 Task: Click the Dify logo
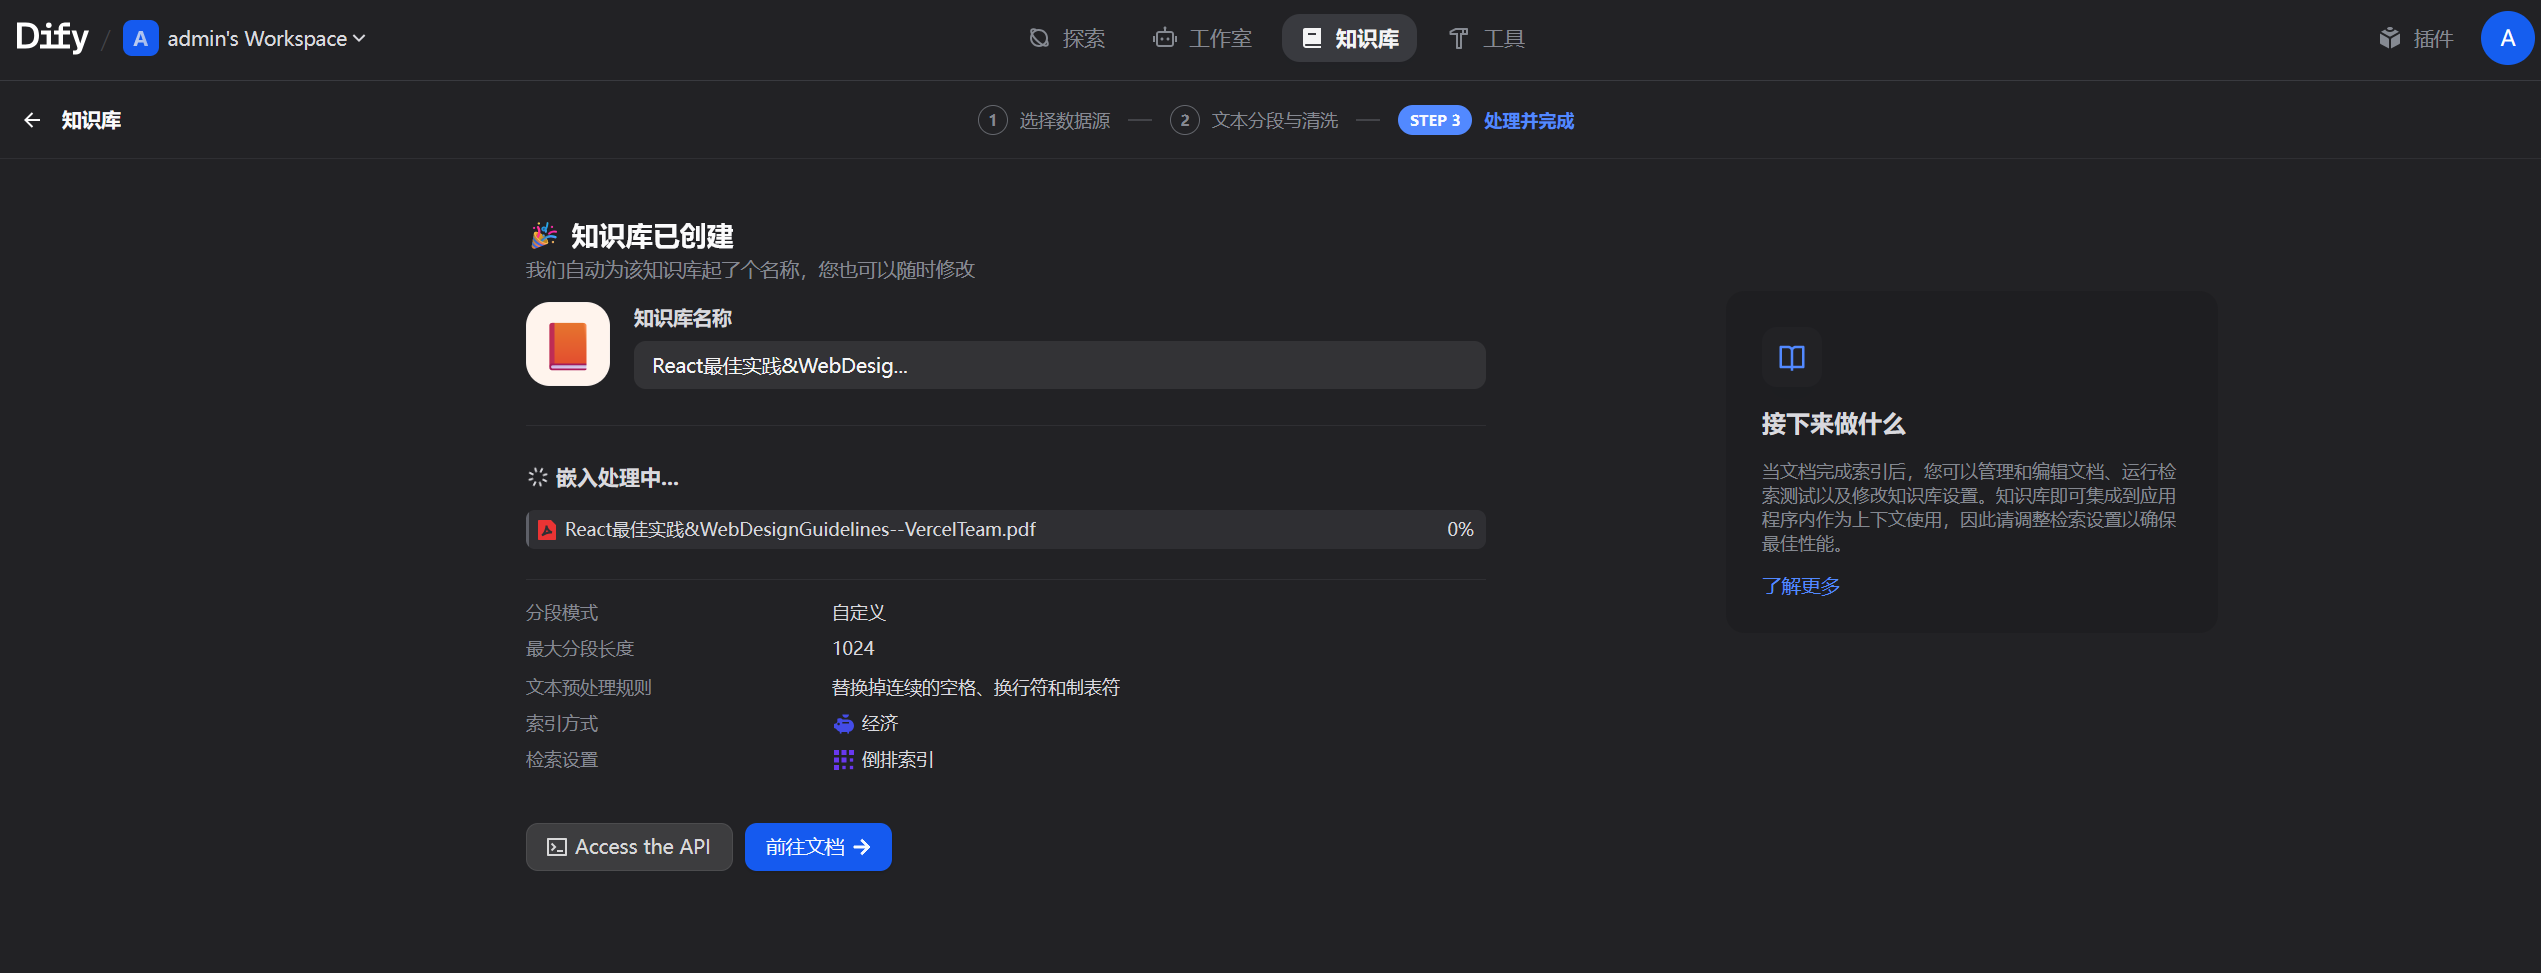click(x=52, y=38)
